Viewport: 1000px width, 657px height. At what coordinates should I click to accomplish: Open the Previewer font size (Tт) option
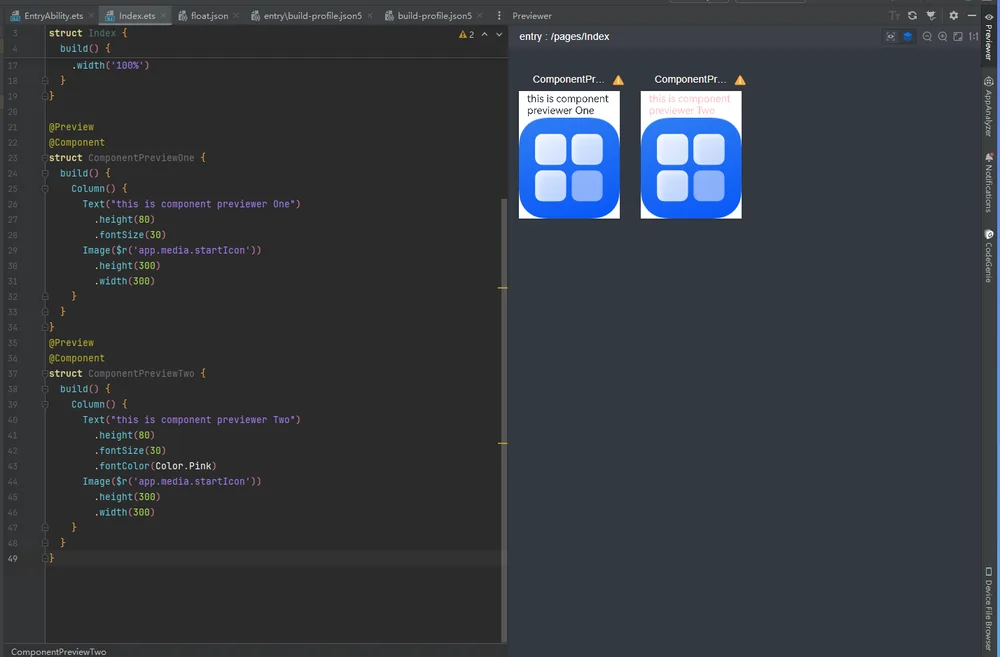click(x=894, y=15)
